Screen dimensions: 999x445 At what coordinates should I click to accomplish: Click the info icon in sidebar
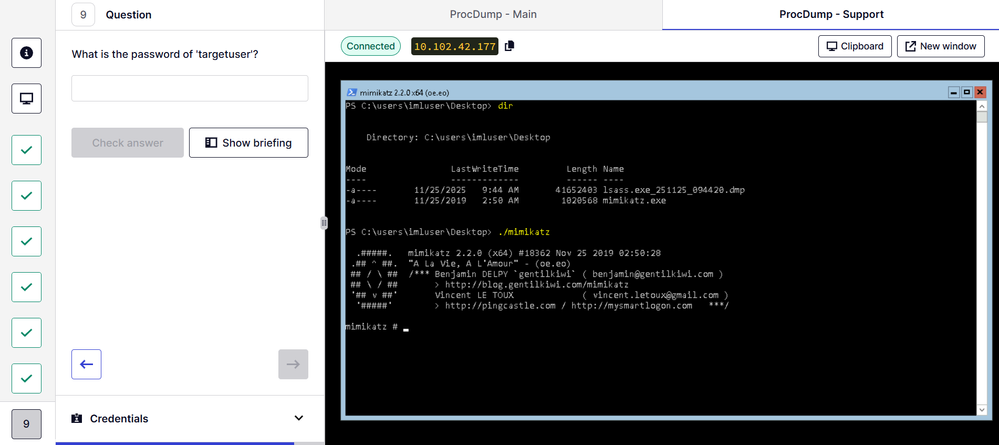pyautogui.click(x=26, y=52)
